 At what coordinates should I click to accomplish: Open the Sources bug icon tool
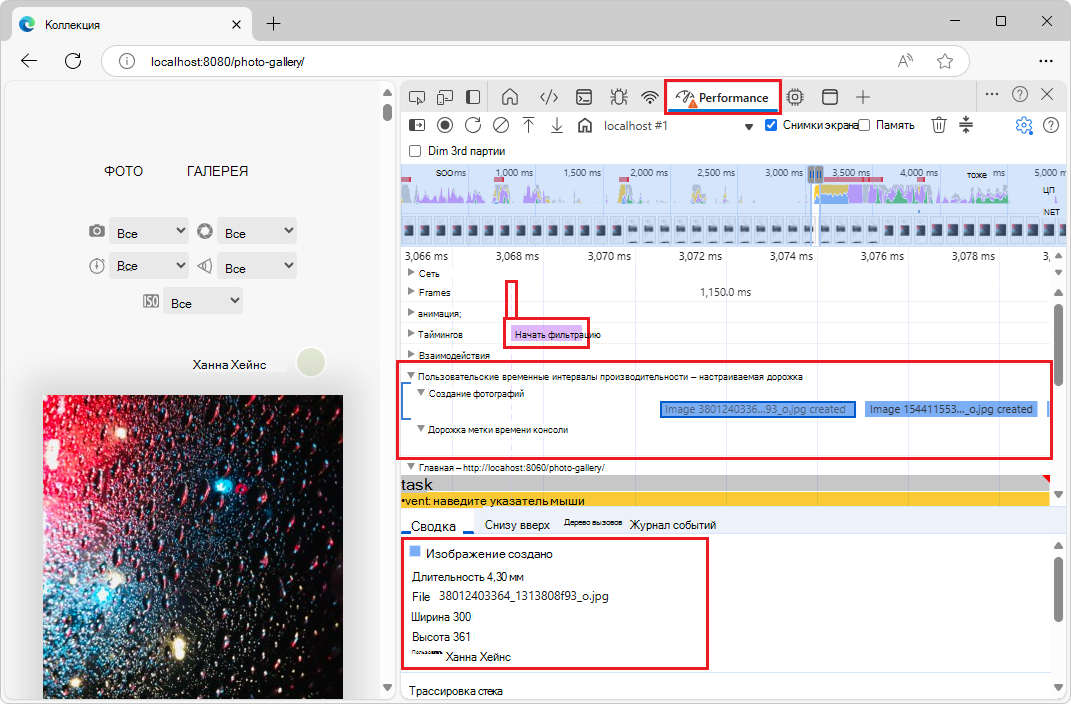pos(619,97)
